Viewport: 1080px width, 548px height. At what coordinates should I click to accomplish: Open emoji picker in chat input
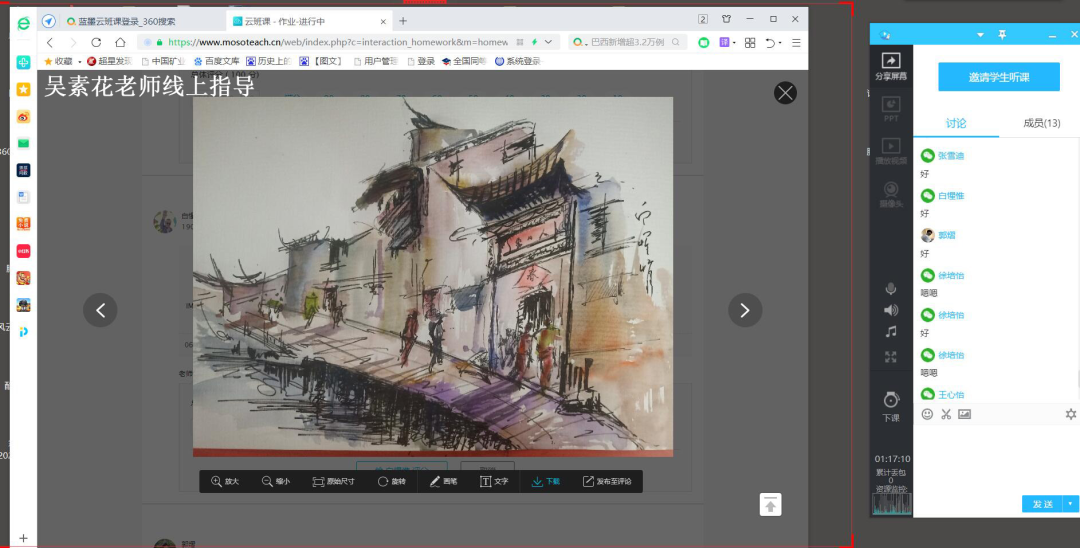(x=927, y=414)
